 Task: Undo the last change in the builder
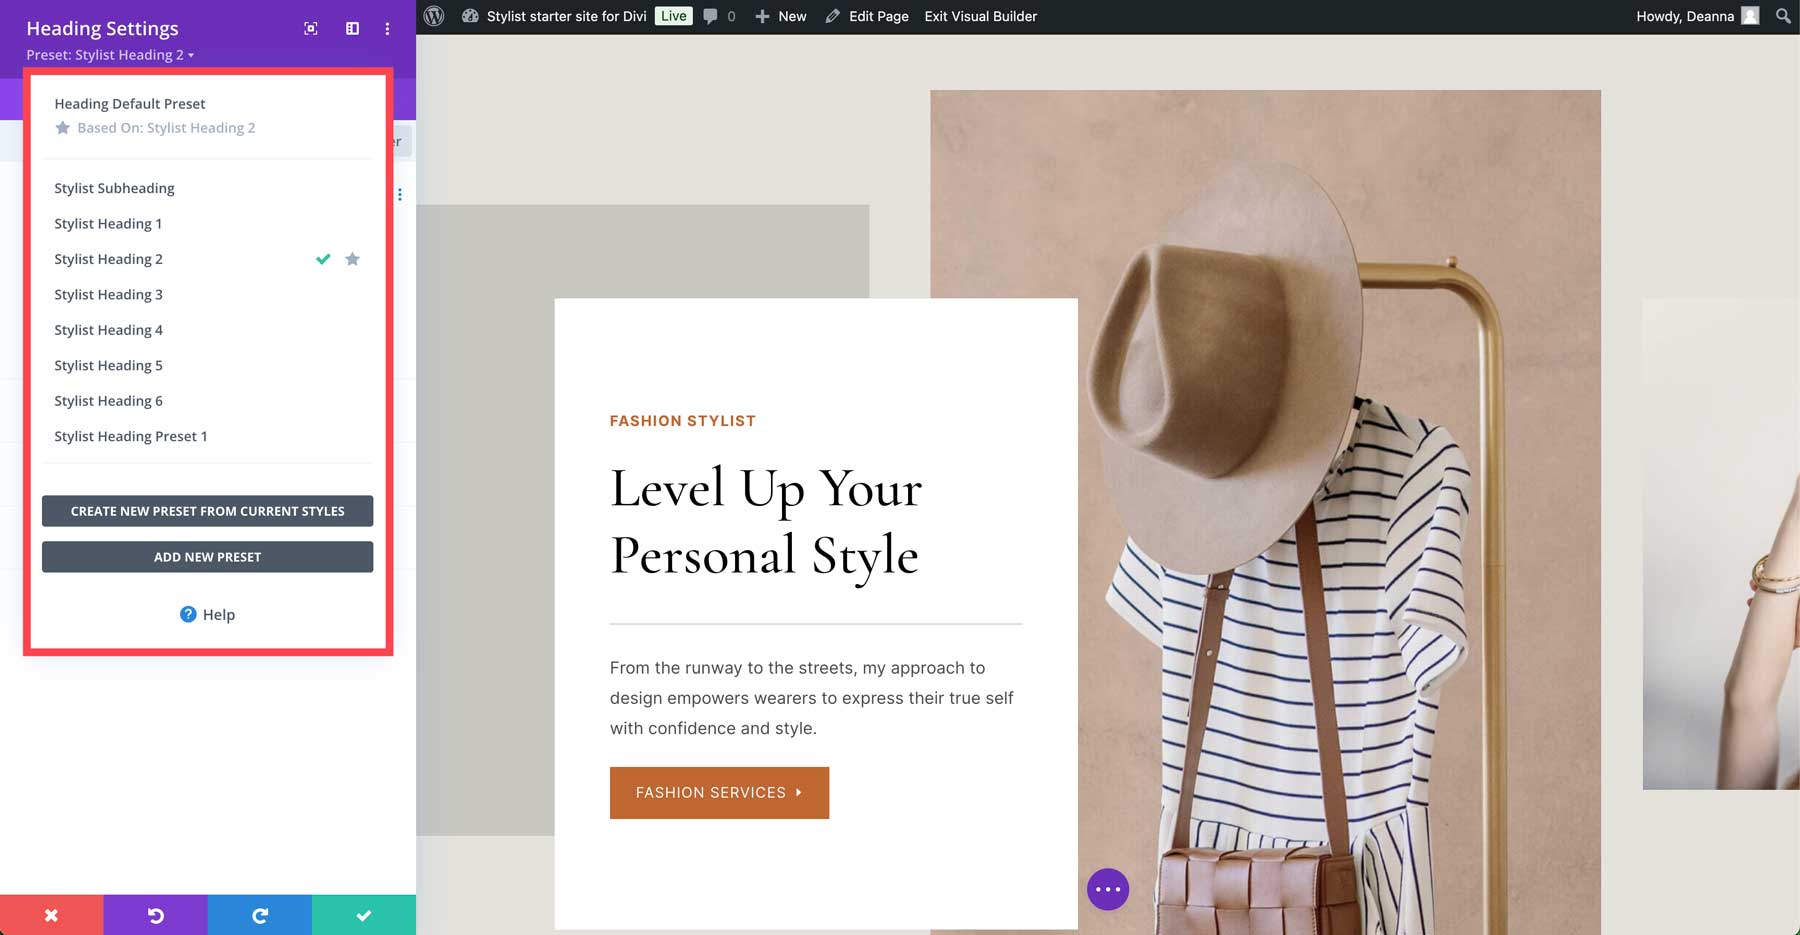[155, 914]
